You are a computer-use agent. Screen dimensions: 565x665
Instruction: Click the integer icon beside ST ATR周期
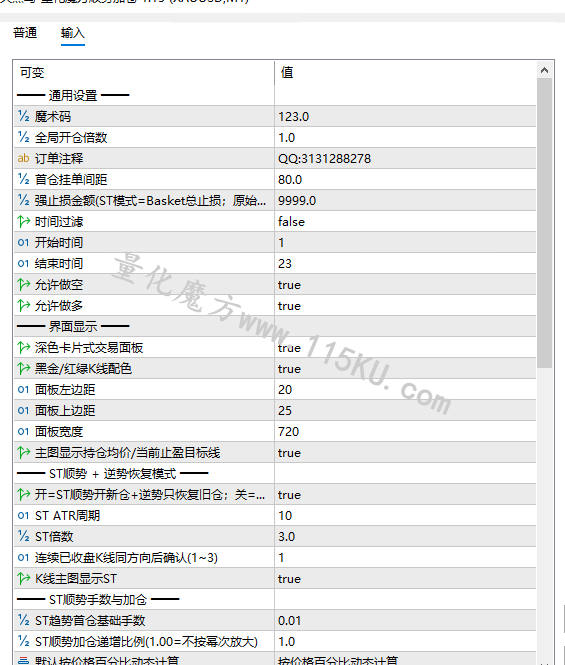(23, 516)
